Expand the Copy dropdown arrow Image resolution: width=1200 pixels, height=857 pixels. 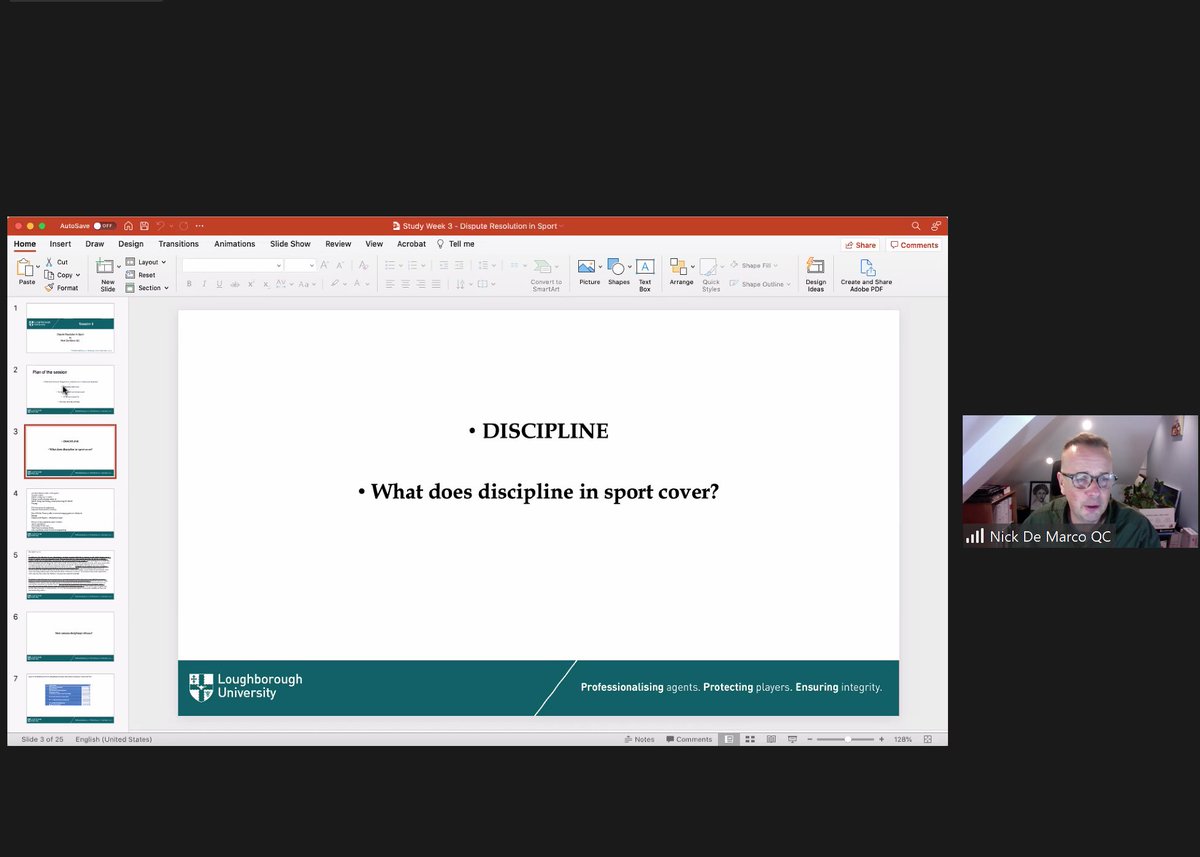78,275
